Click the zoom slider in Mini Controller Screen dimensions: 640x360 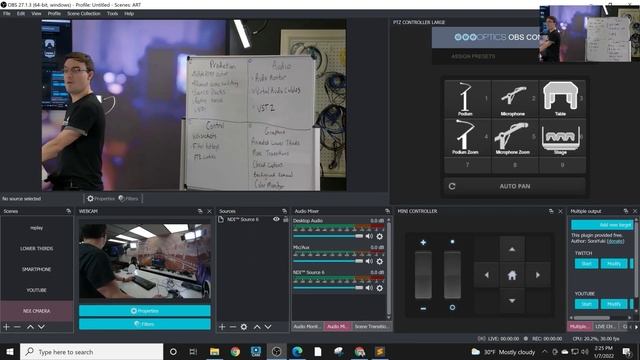(423, 275)
